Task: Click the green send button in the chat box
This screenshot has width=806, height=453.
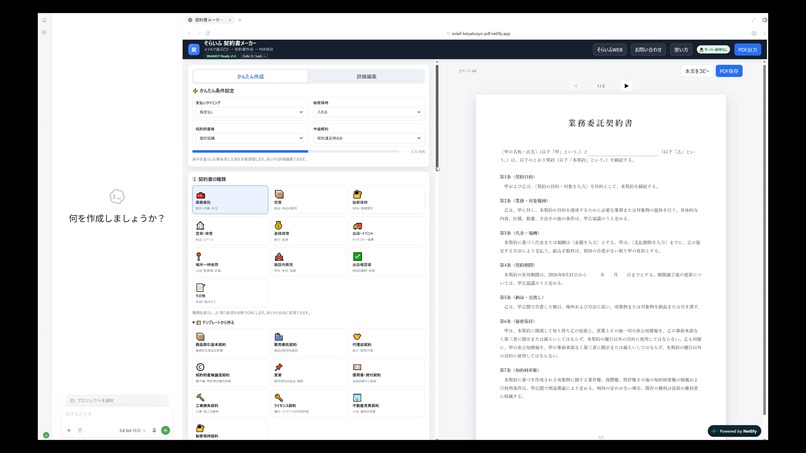Action: tap(166, 430)
